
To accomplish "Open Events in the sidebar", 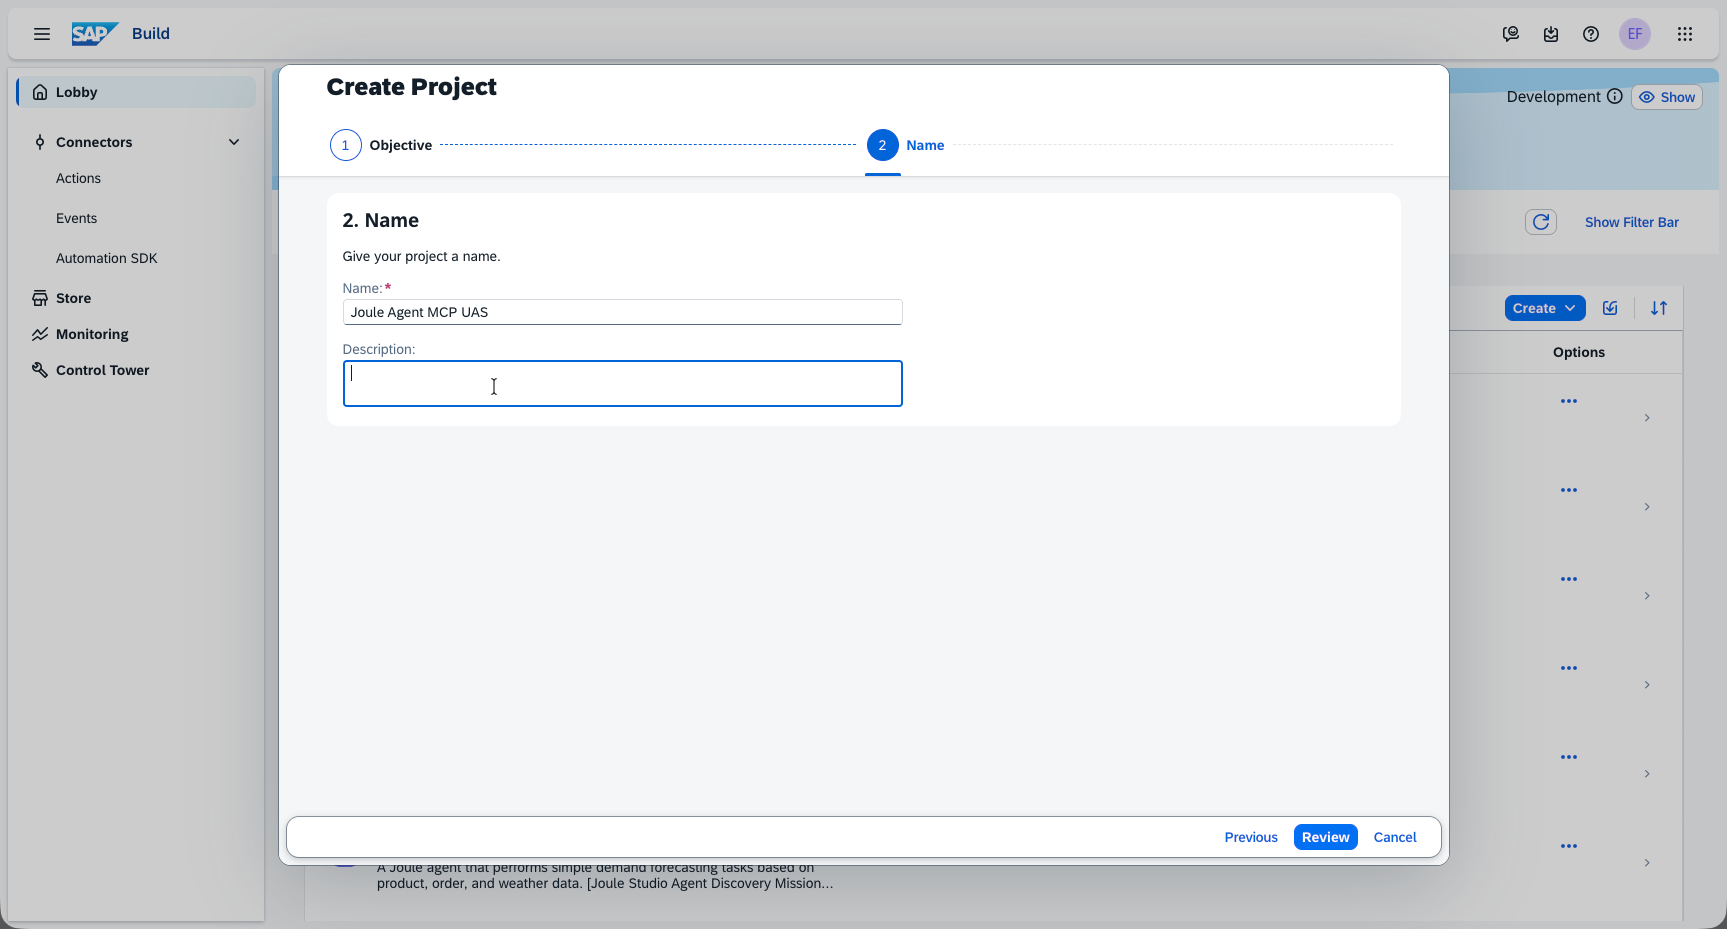I will (x=76, y=218).
